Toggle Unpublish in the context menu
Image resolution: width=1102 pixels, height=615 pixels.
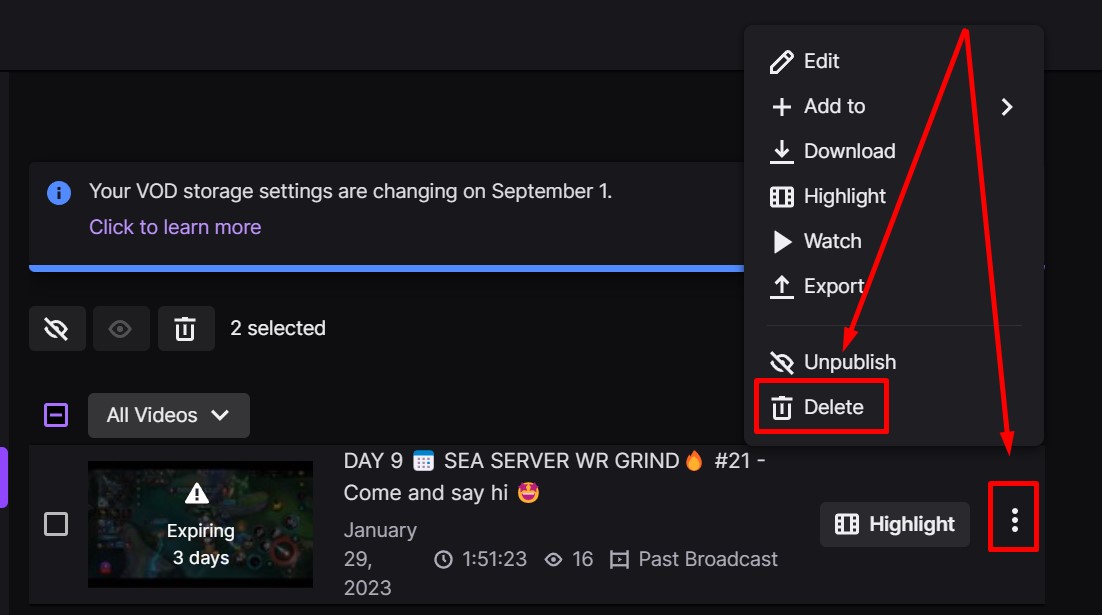coord(849,362)
